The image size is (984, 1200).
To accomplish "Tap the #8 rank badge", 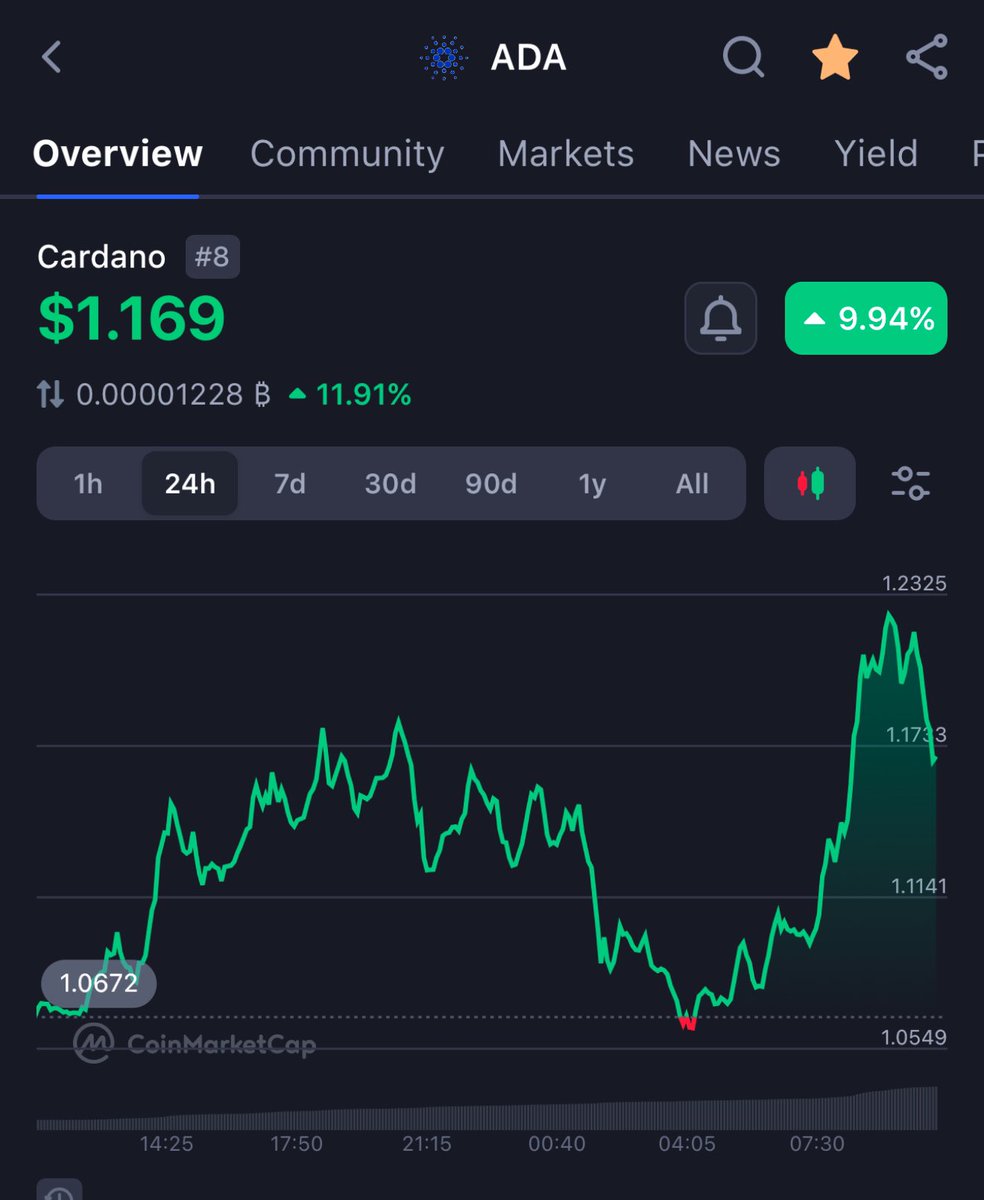I will (x=212, y=257).
